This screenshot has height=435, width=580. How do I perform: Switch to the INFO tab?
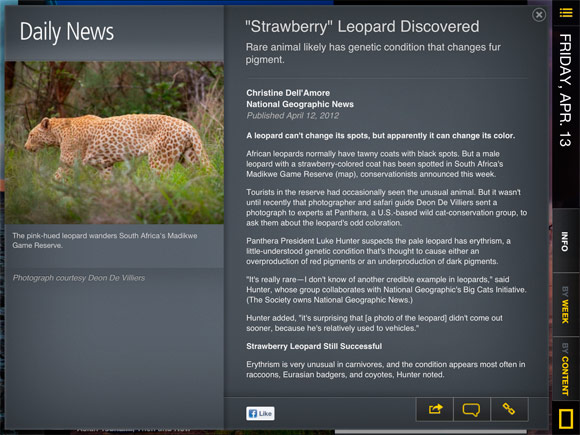[565, 241]
